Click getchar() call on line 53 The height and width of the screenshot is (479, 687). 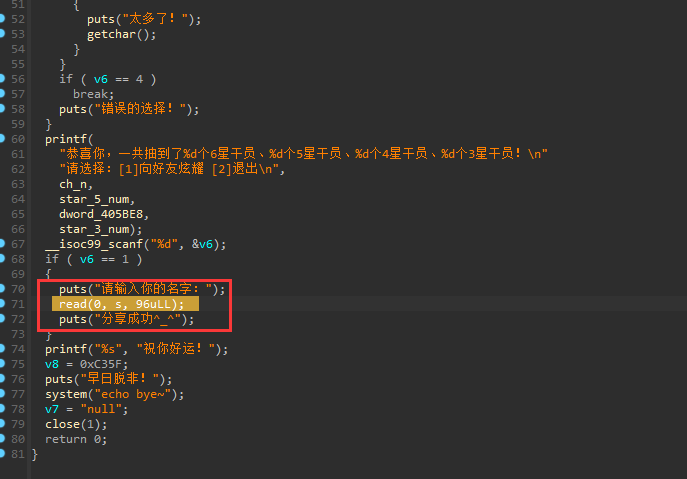click(x=122, y=34)
